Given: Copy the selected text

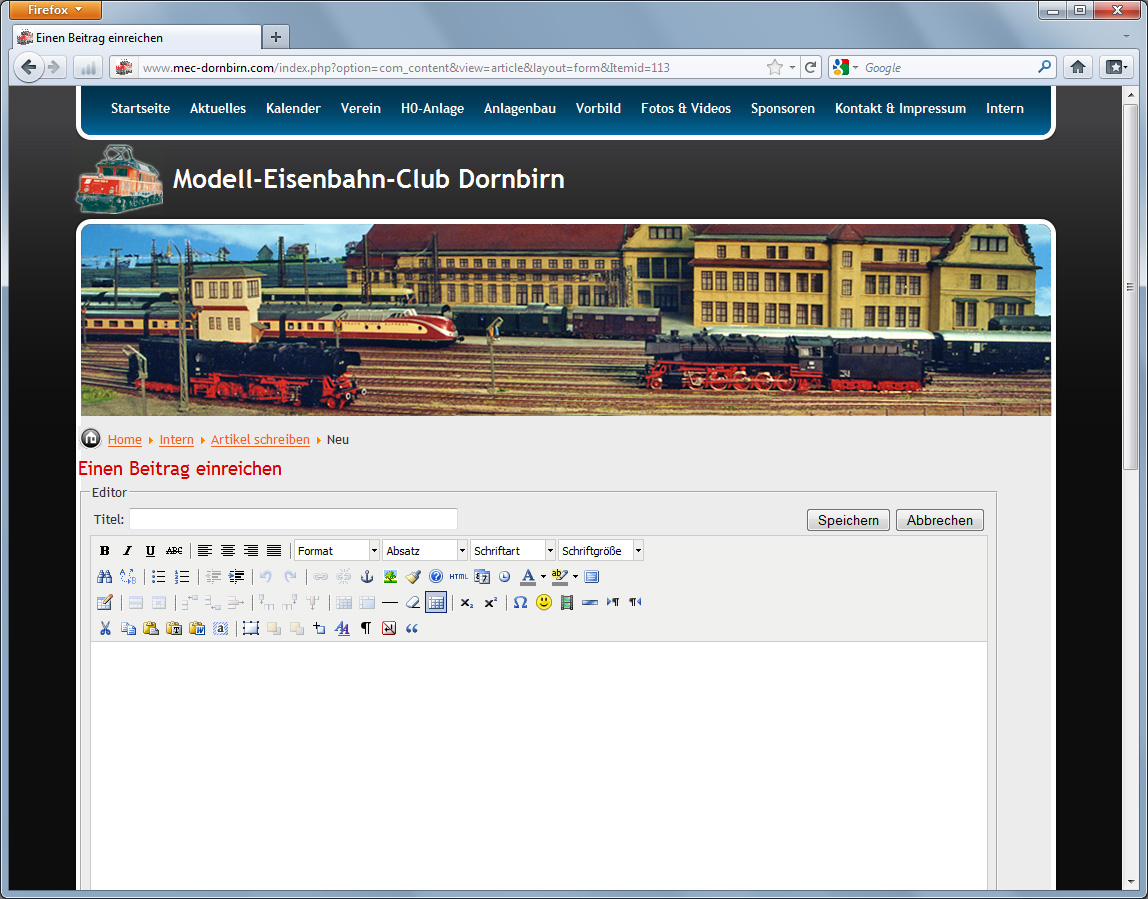Looking at the screenshot, I should click(x=128, y=628).
